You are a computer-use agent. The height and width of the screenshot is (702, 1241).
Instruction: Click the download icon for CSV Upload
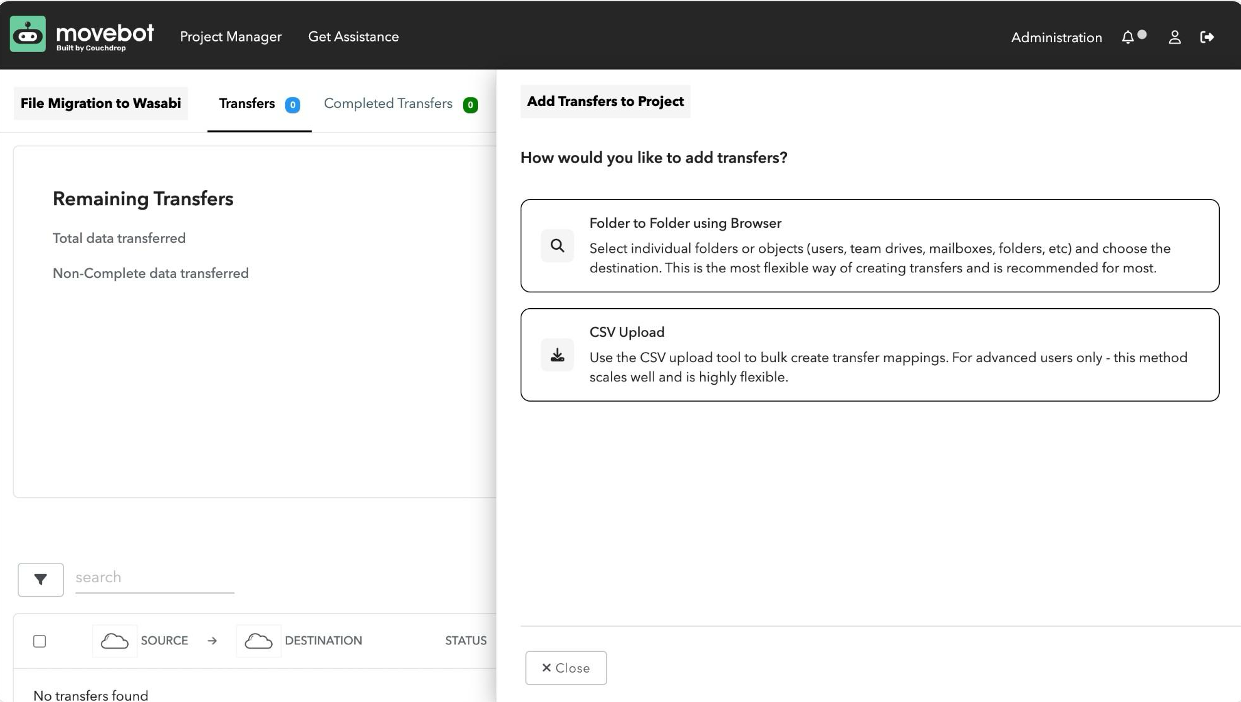click(x=557, y=355)
